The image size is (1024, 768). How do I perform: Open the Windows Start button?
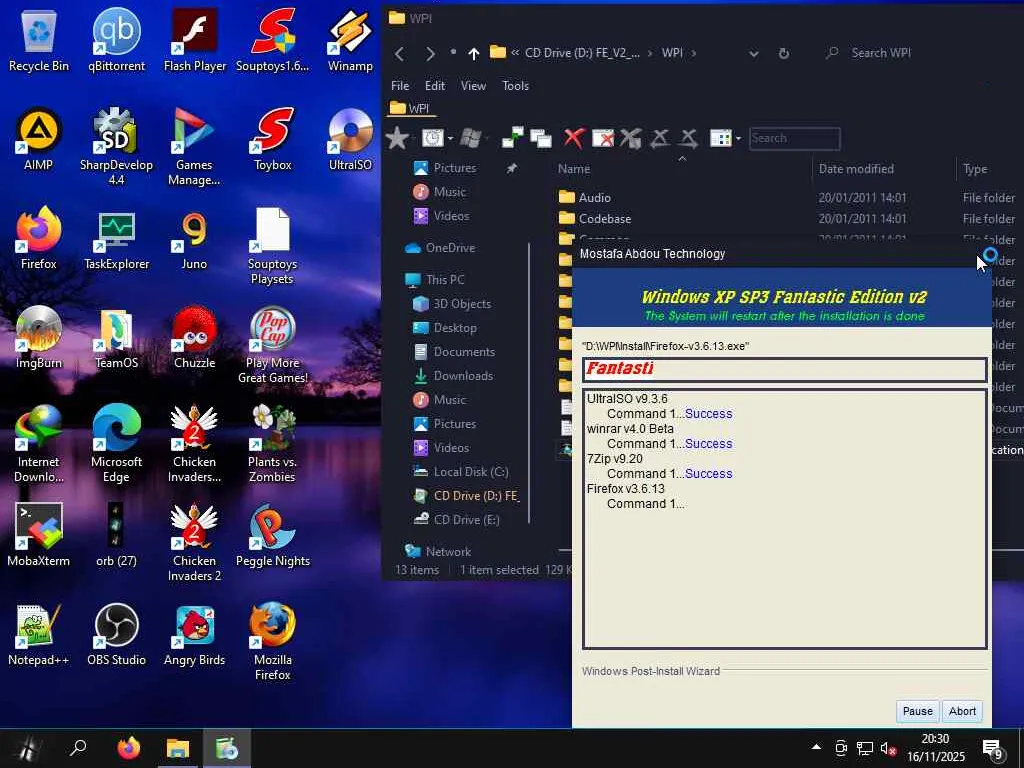(27, 748)
